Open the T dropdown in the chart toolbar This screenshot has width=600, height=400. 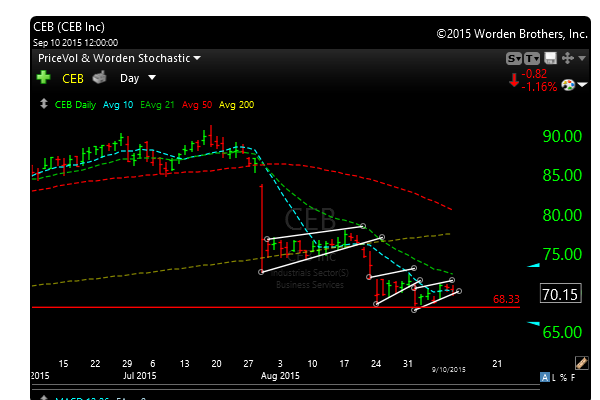click(531, 59)
